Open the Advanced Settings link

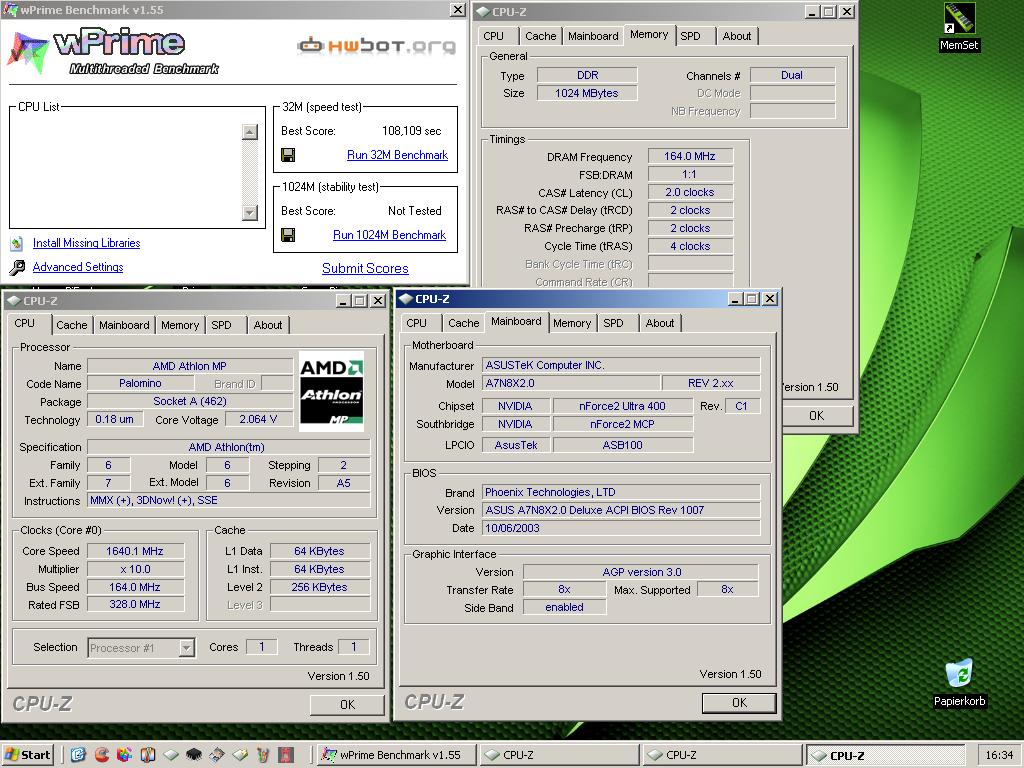[x=78, y=266]
